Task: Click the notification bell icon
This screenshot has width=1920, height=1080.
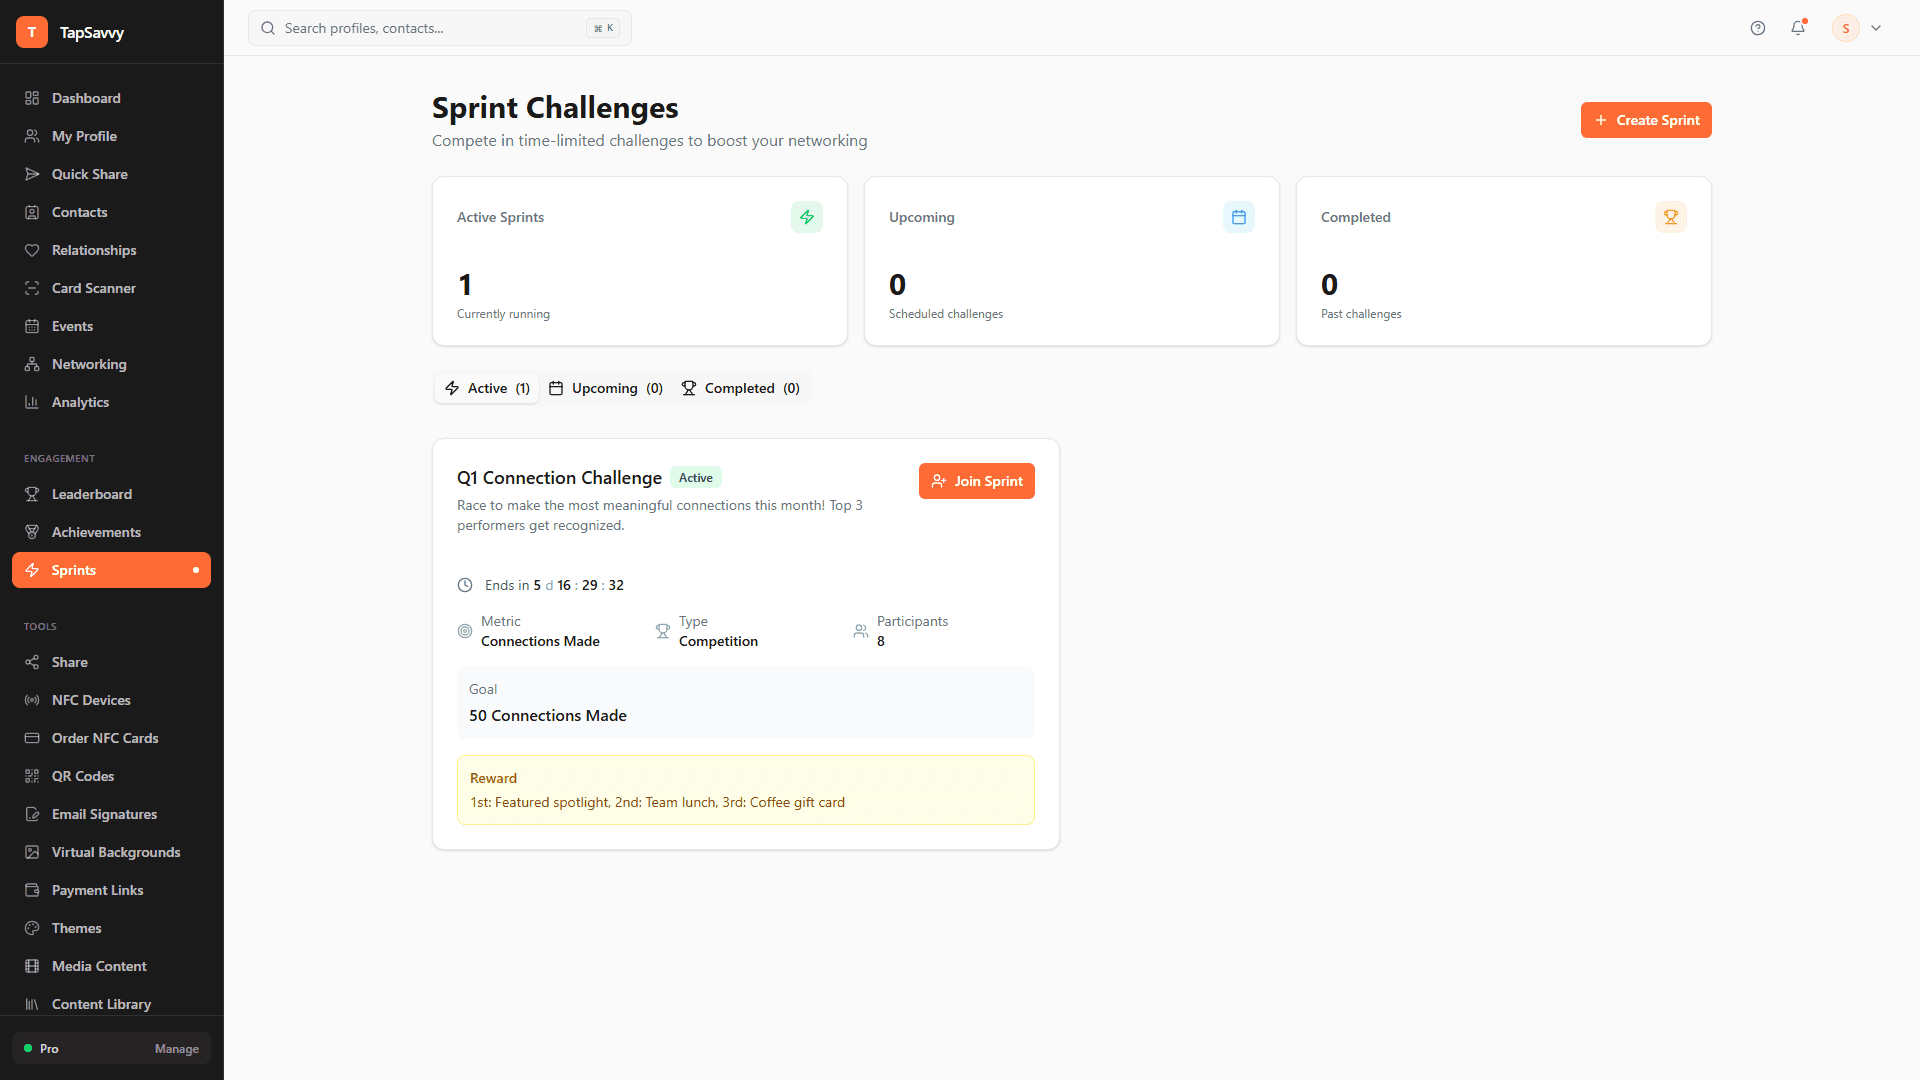Action: click(1798, 28)
